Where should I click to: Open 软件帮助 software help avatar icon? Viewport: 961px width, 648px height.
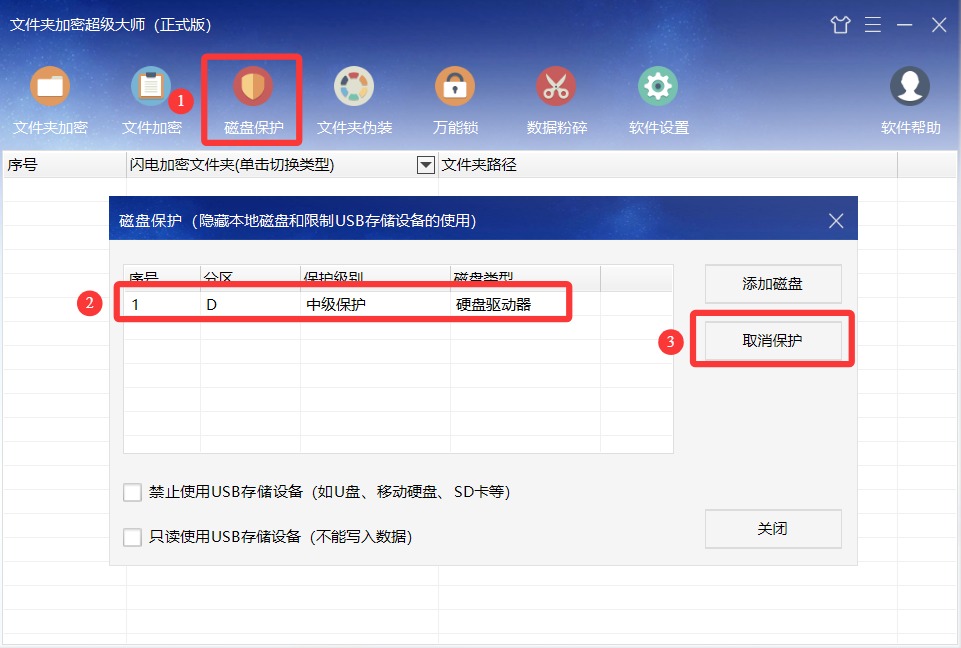point(910,86)
